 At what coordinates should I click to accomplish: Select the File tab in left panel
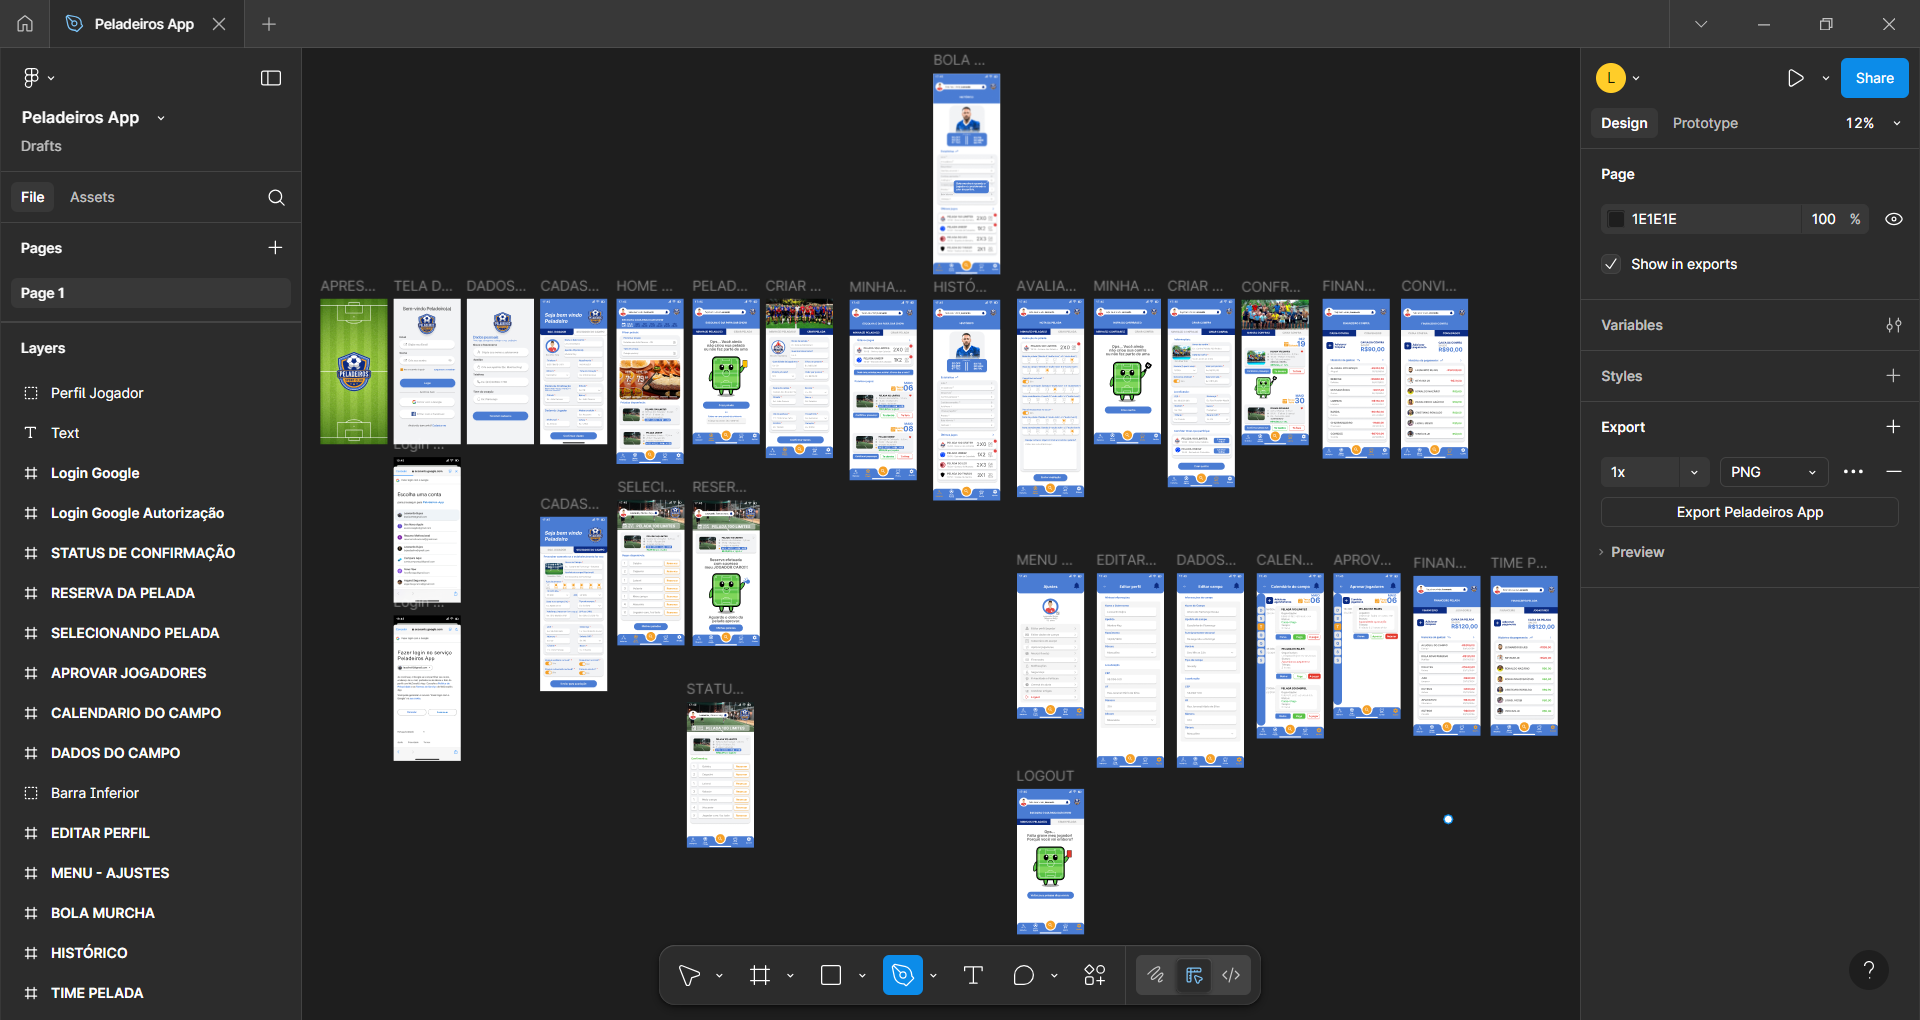[x=33, y=197]
